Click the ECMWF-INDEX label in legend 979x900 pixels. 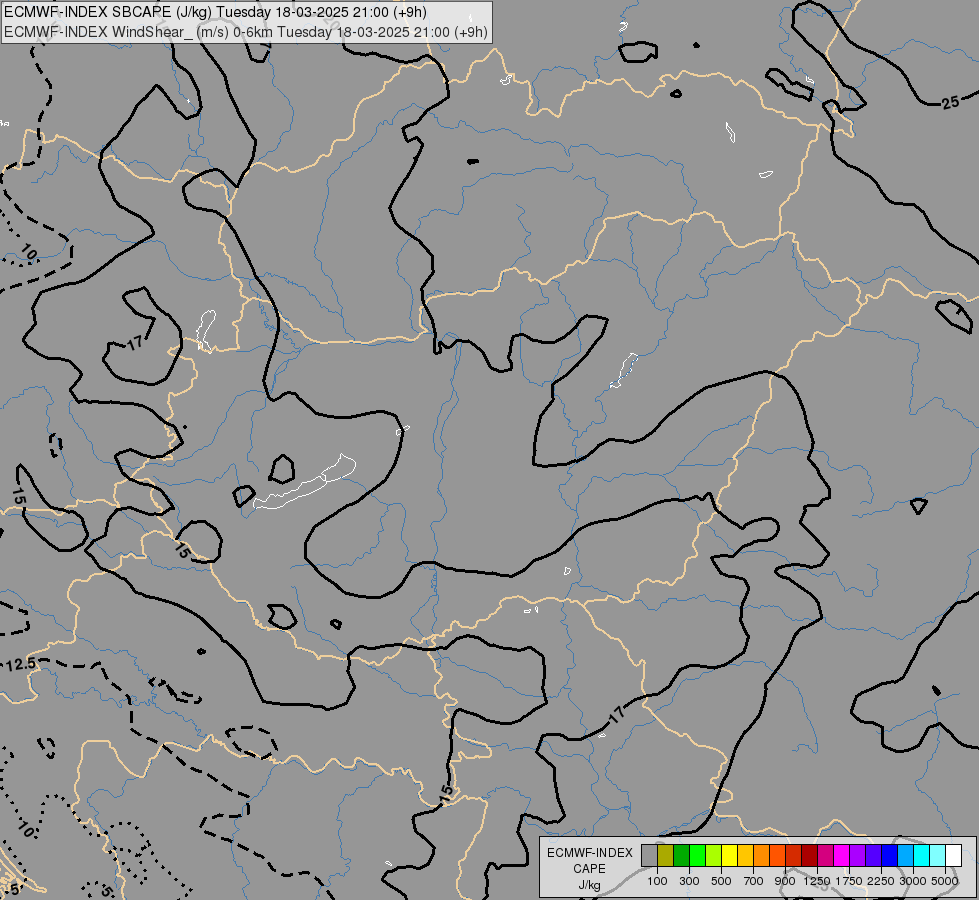click(x=590, y=853)
